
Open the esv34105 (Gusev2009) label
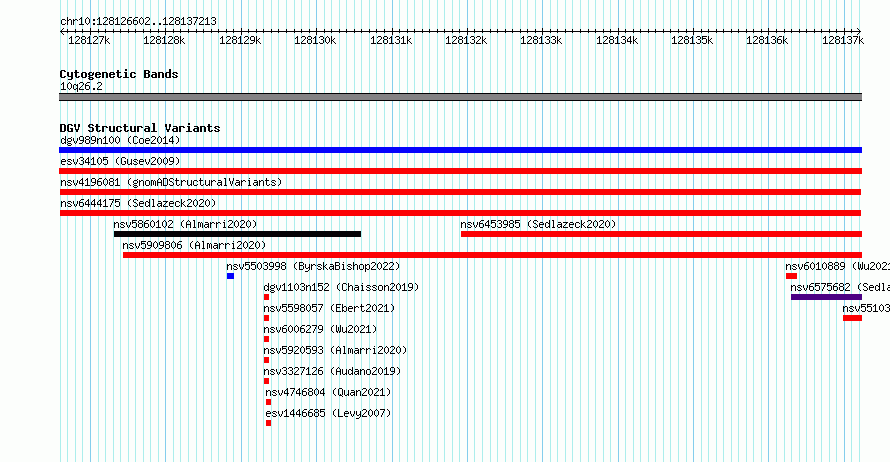point(120,161)
